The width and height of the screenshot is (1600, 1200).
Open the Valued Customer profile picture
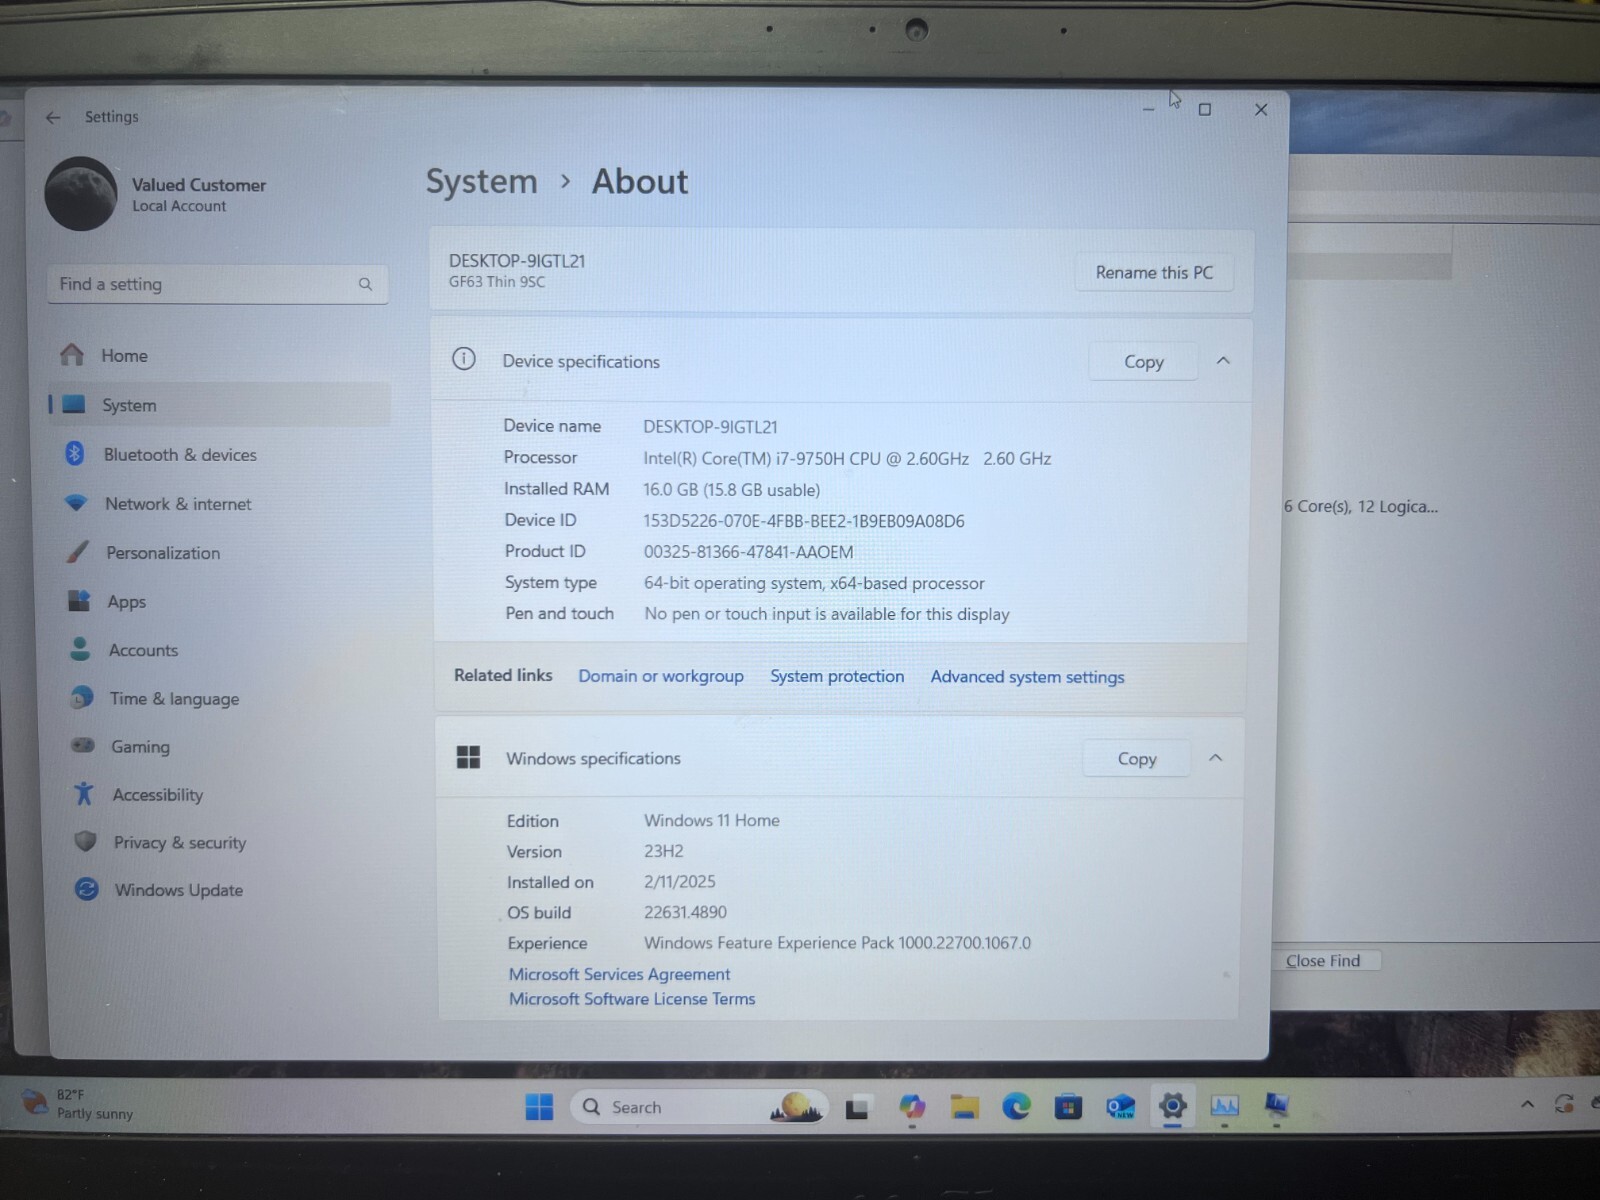81,194
